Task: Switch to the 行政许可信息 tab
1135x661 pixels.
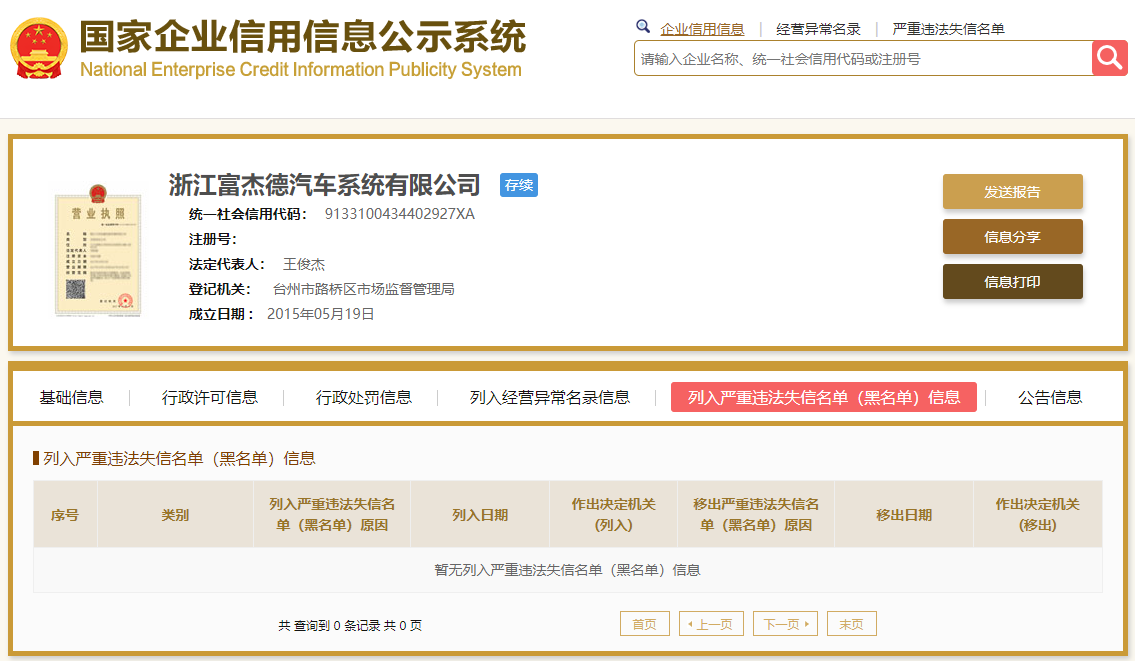Action: [210, 397]
